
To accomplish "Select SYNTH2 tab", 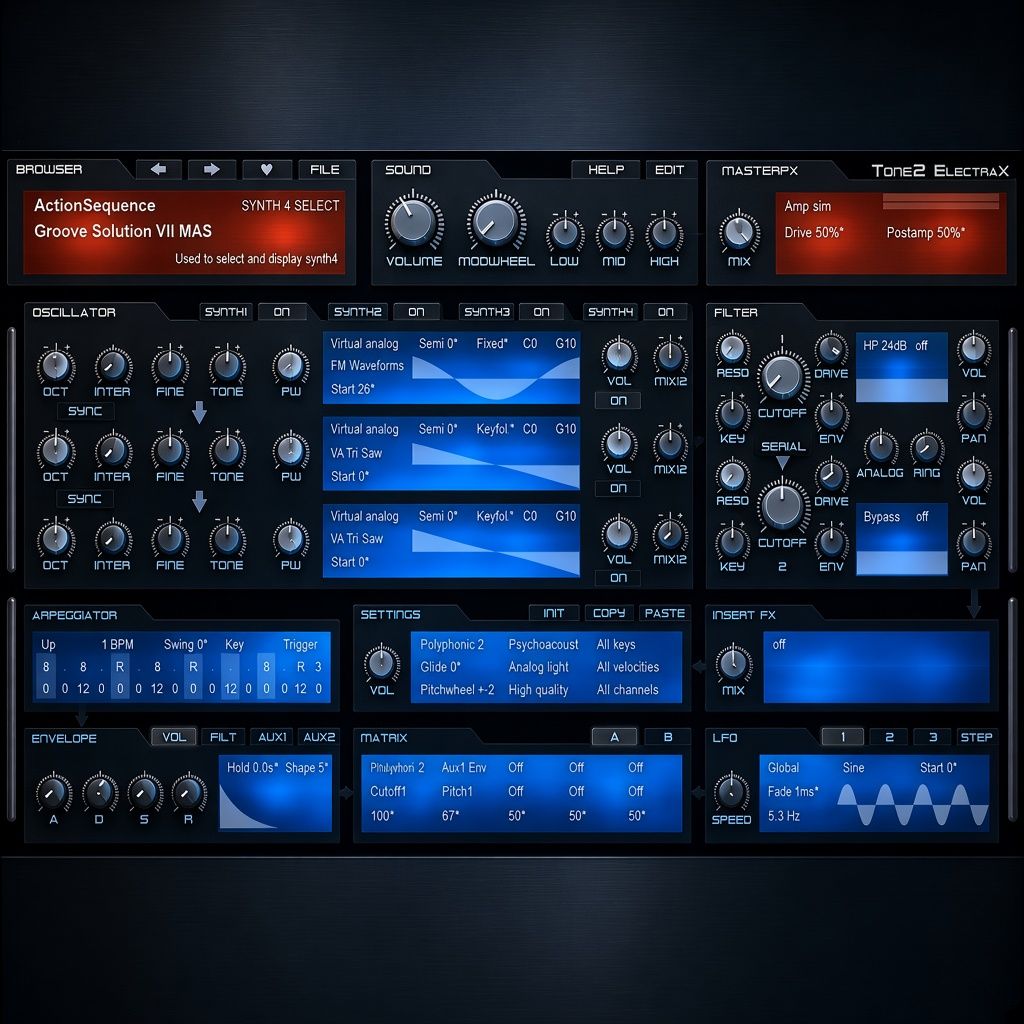I will (357, 312).
